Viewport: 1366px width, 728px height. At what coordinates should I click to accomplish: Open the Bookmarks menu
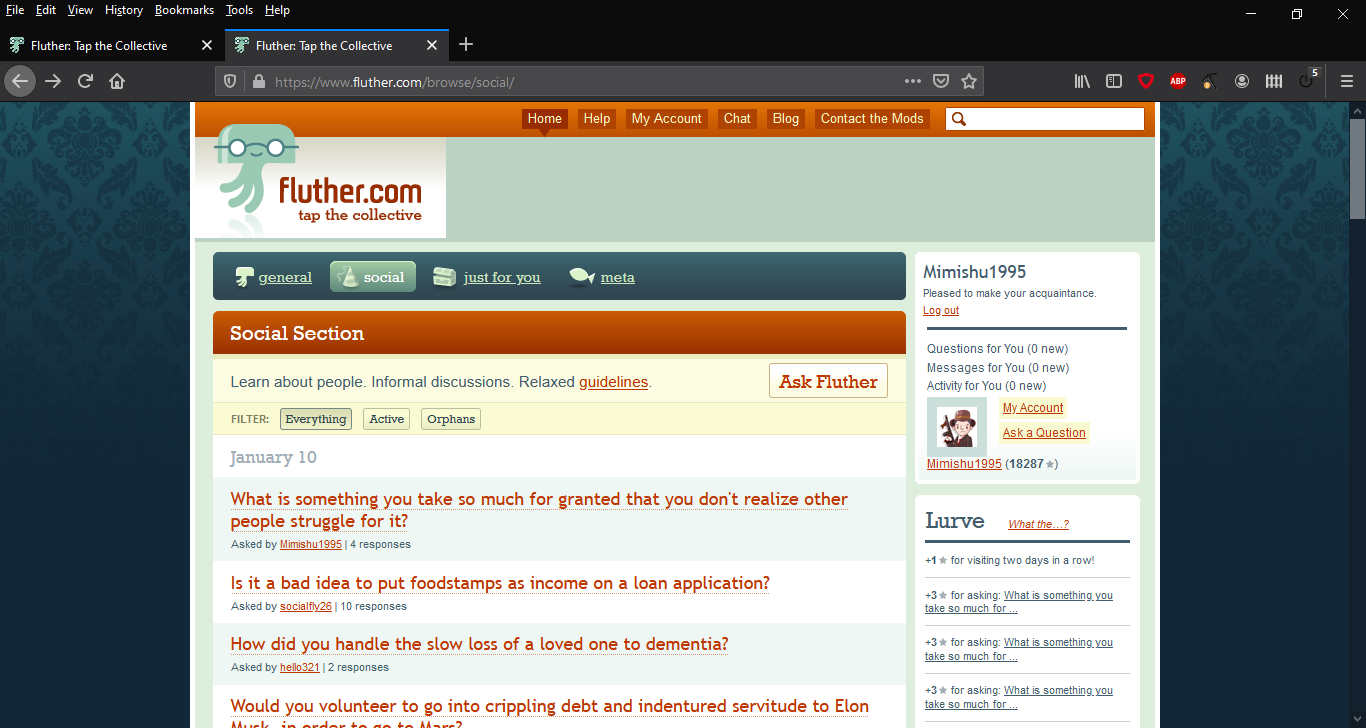[184, 10]
